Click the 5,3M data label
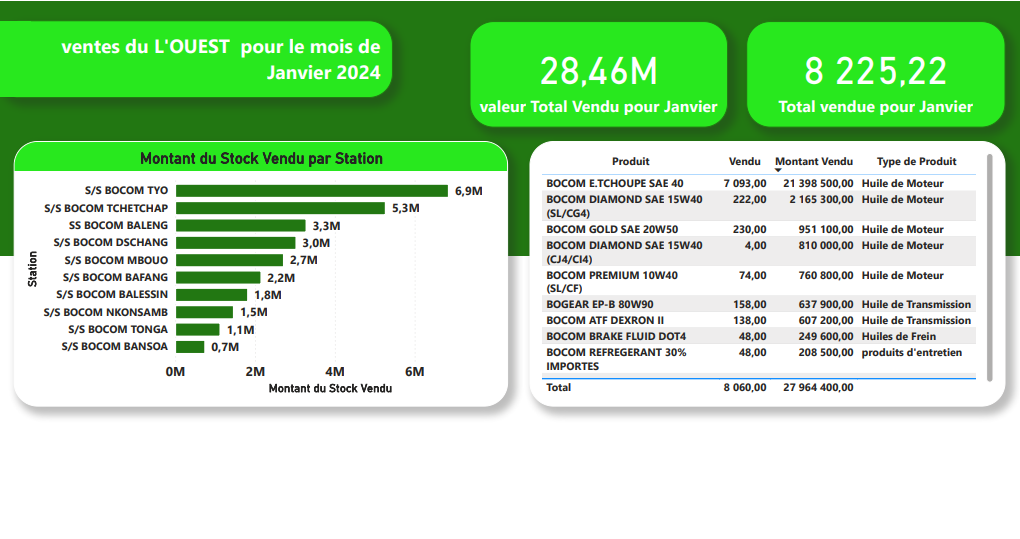This screenshot has height=539, width=1020. (405, 208)
